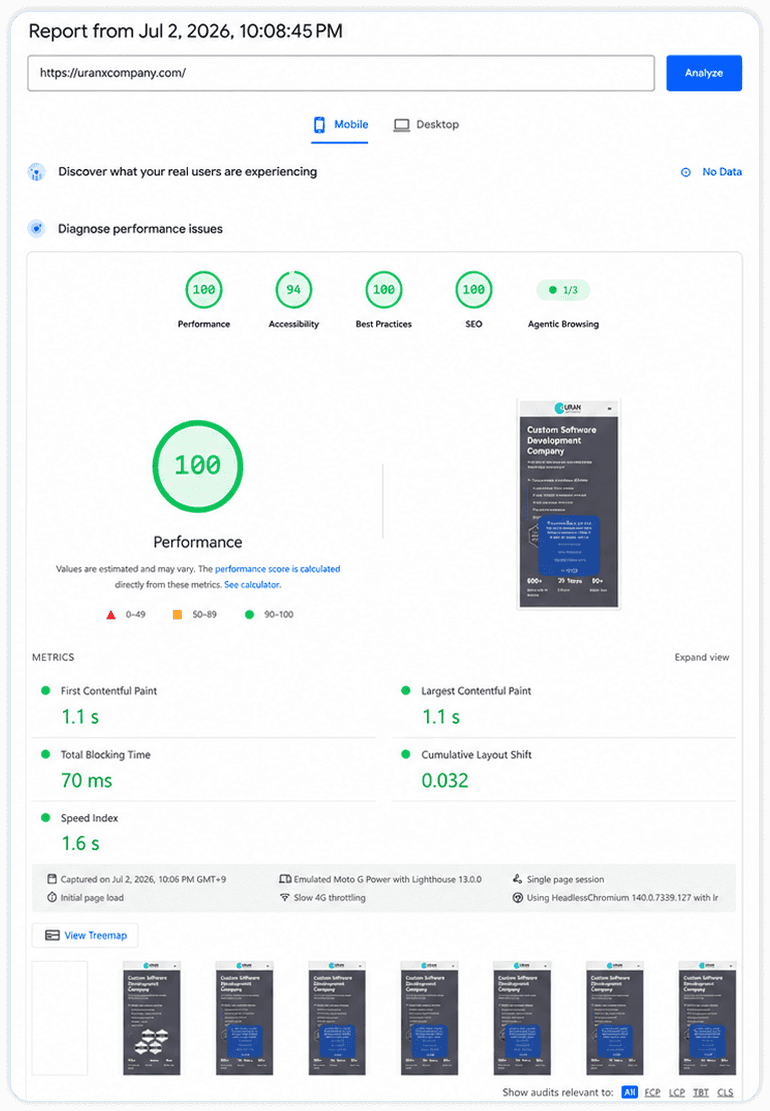Click First Contentful Paint metric label
The width and height of the screenshot is (770, 1111).
point(108,691)
